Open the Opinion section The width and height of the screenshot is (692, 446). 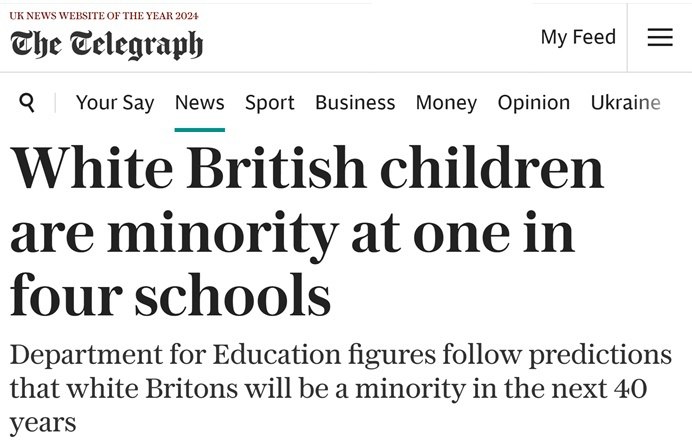pos(534,103)
